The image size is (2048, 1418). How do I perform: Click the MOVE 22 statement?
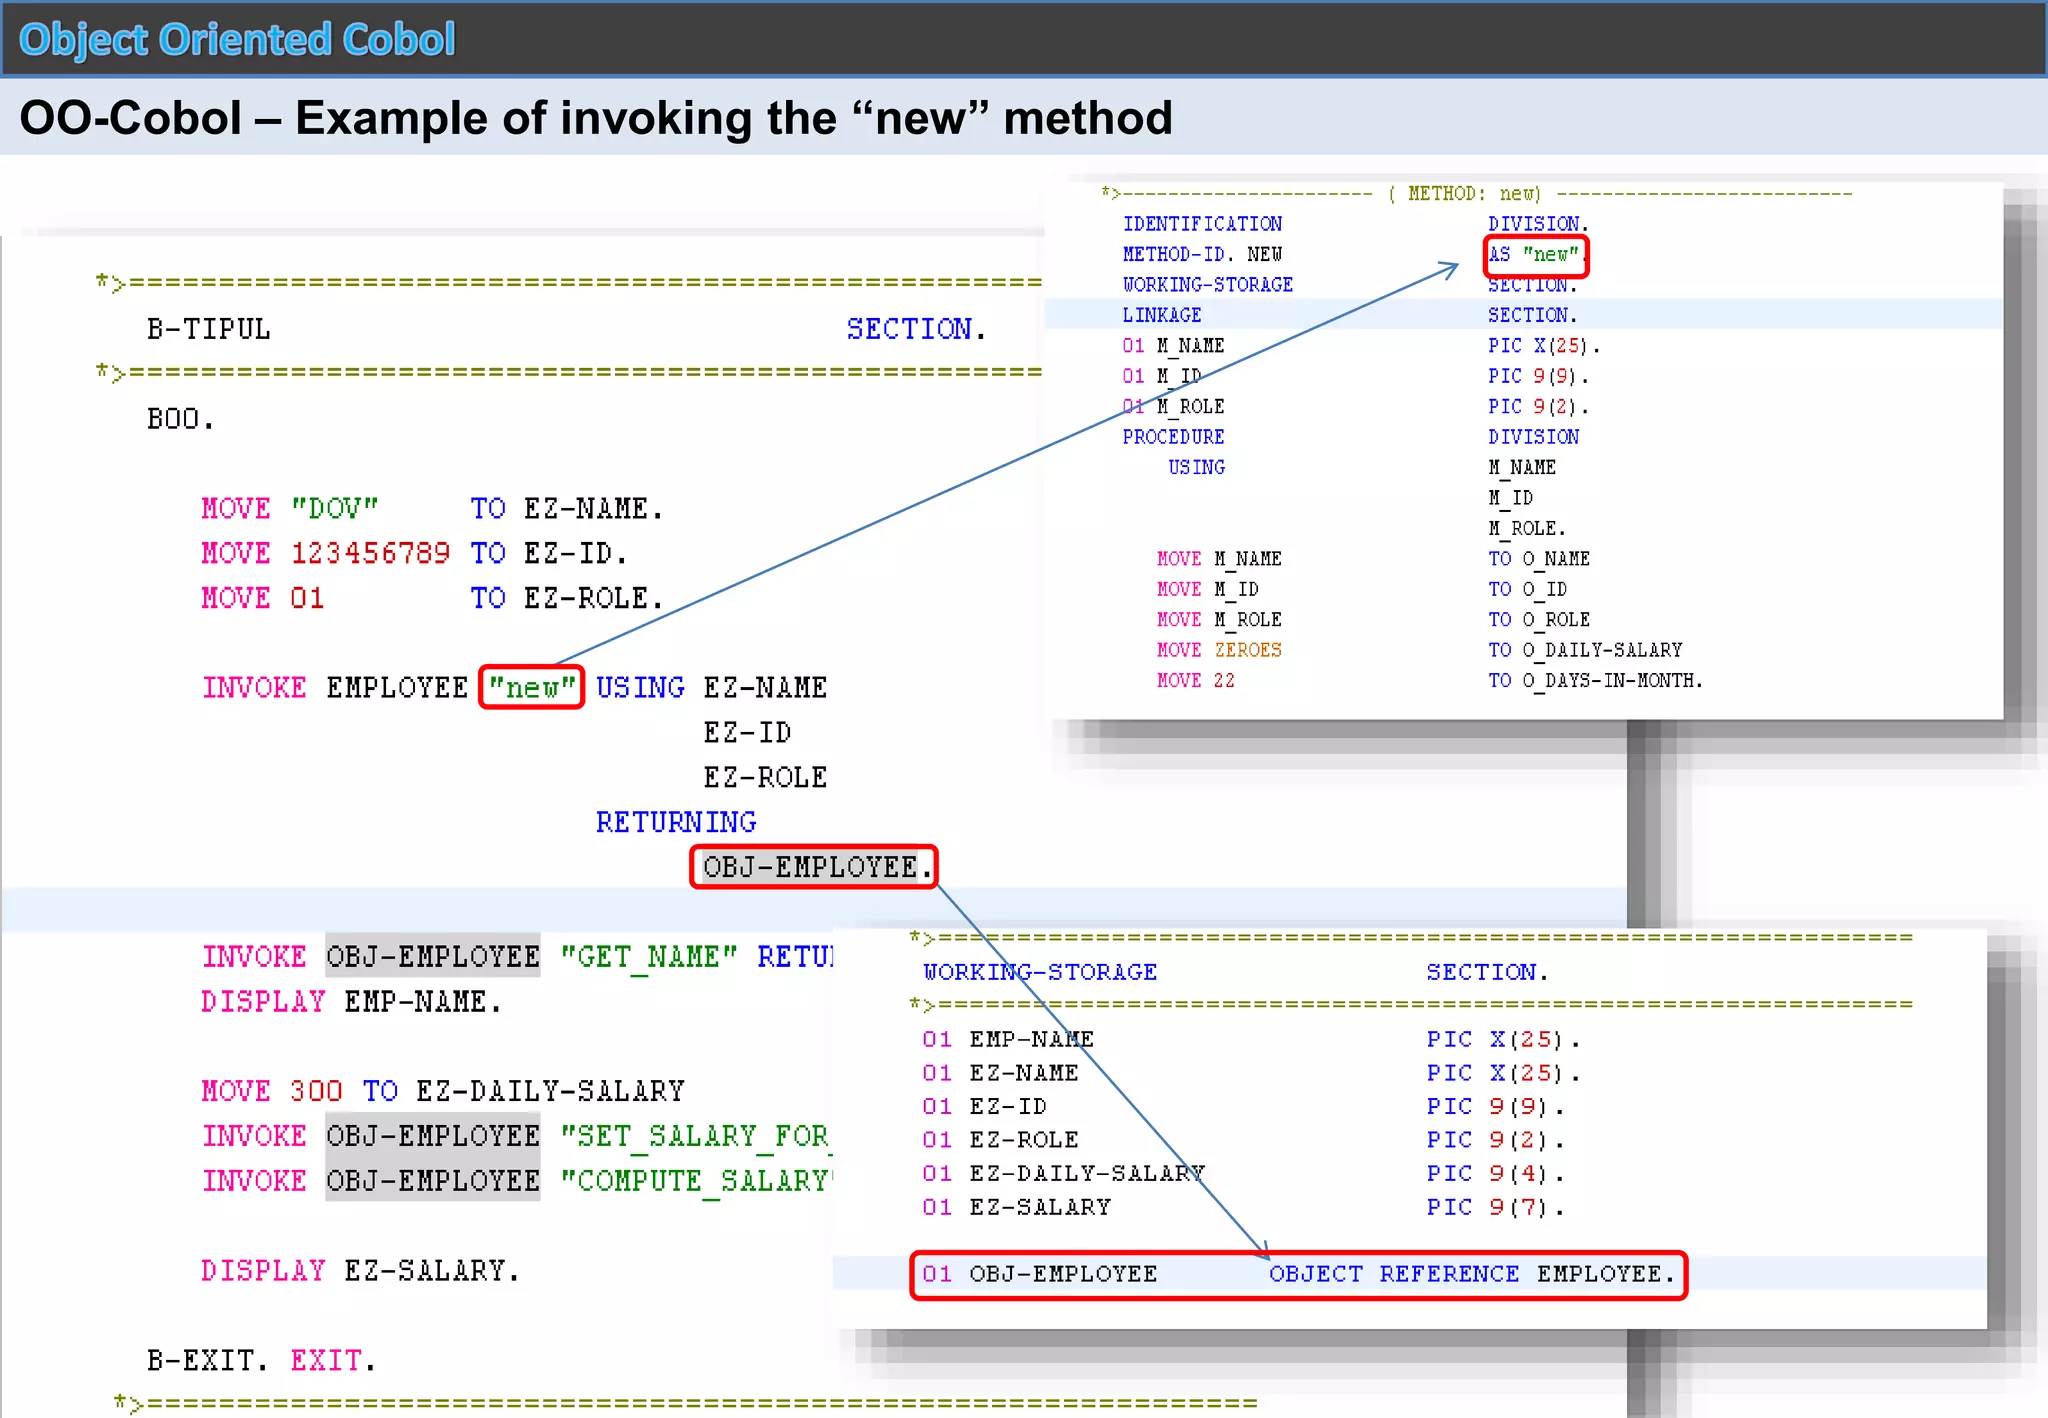[1196, 681]
